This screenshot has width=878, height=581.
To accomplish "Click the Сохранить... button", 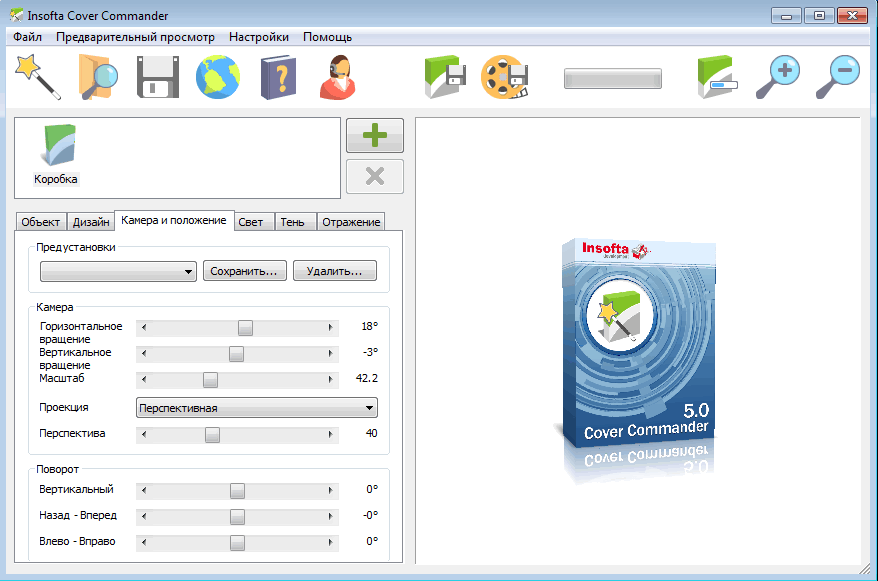I will (x=245, y=271).
